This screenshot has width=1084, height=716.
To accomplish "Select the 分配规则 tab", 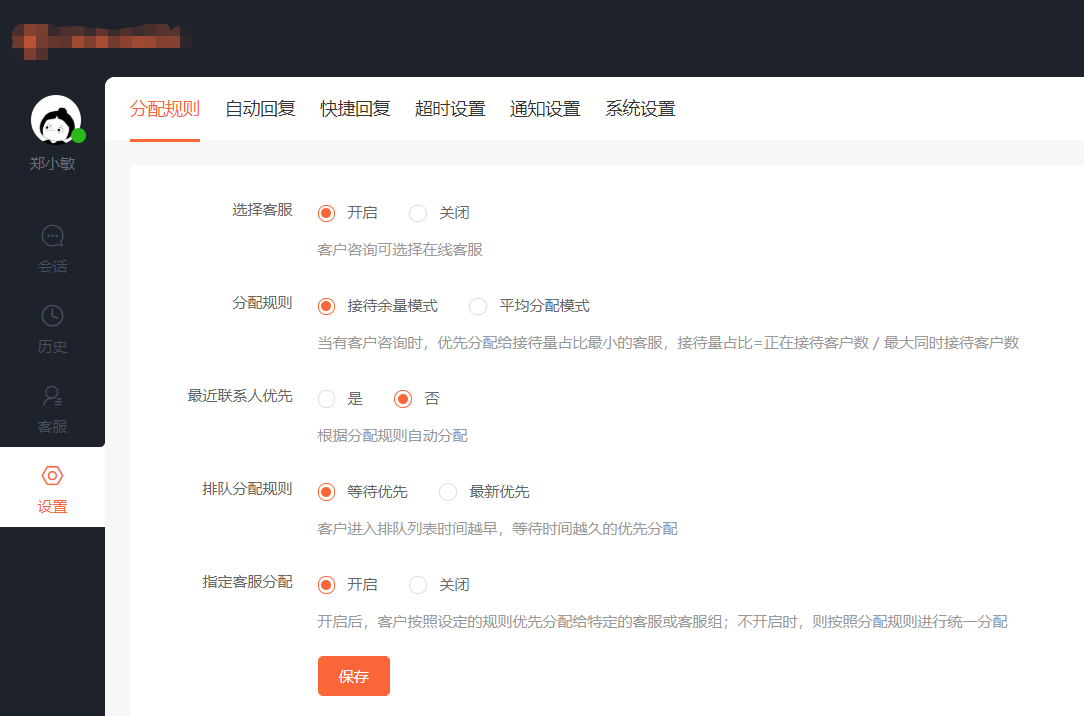I will coord(165,109).
